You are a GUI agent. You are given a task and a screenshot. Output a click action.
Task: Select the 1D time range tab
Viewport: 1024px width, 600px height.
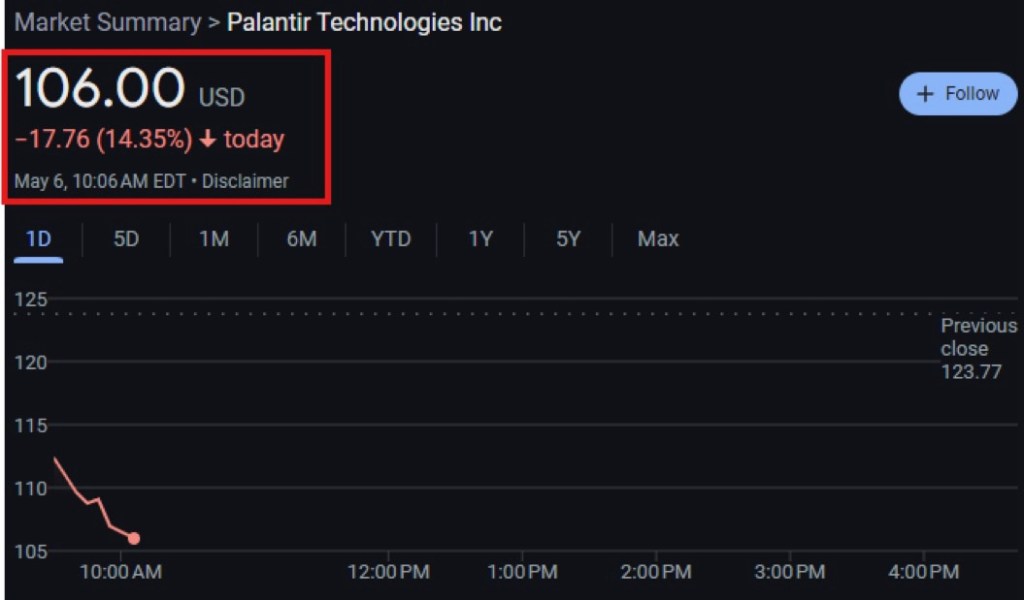point(38,239)
